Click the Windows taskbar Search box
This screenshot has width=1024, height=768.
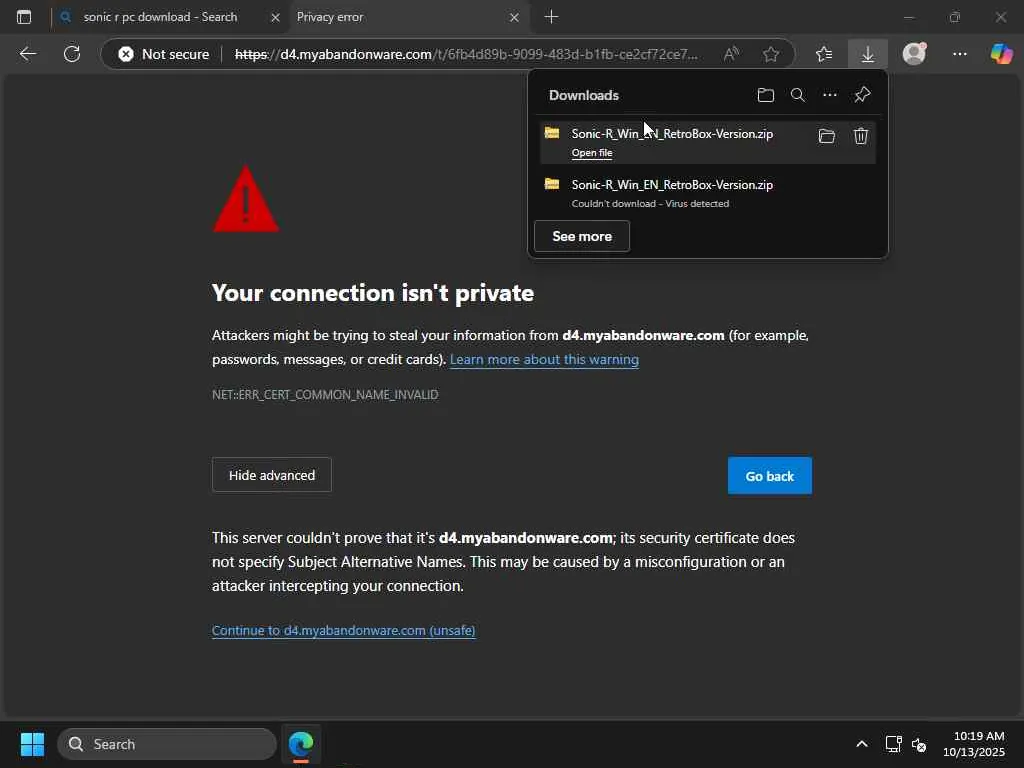[167, 744]
